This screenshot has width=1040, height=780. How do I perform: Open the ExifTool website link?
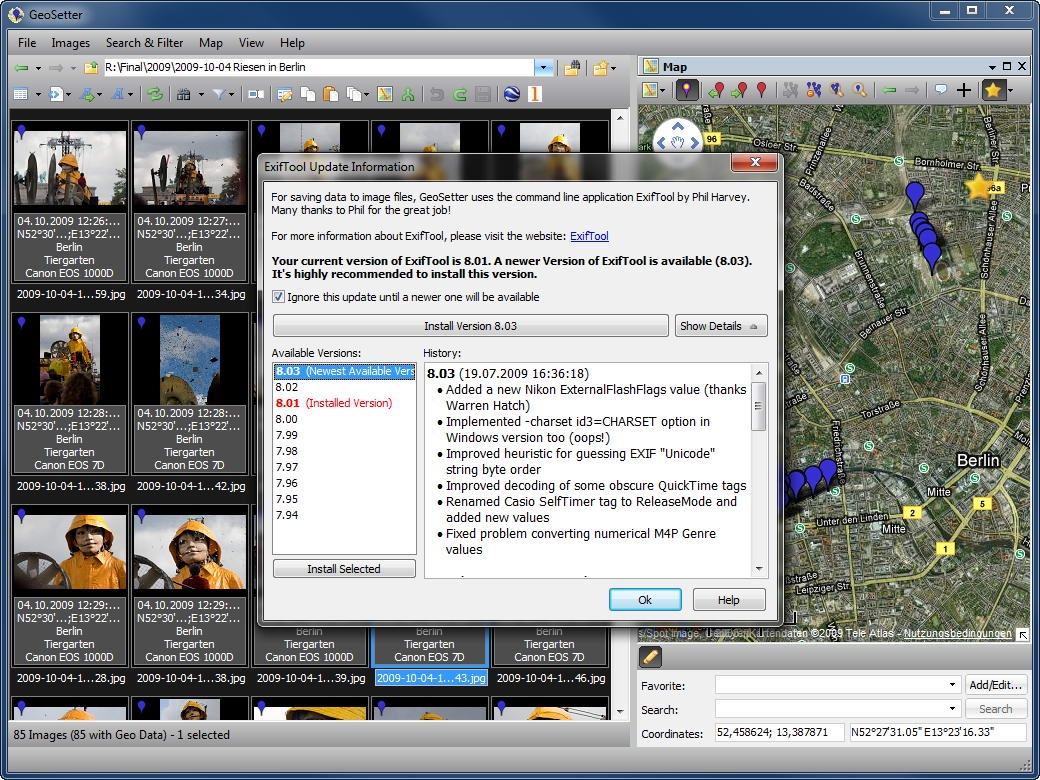tap(589, 236)
